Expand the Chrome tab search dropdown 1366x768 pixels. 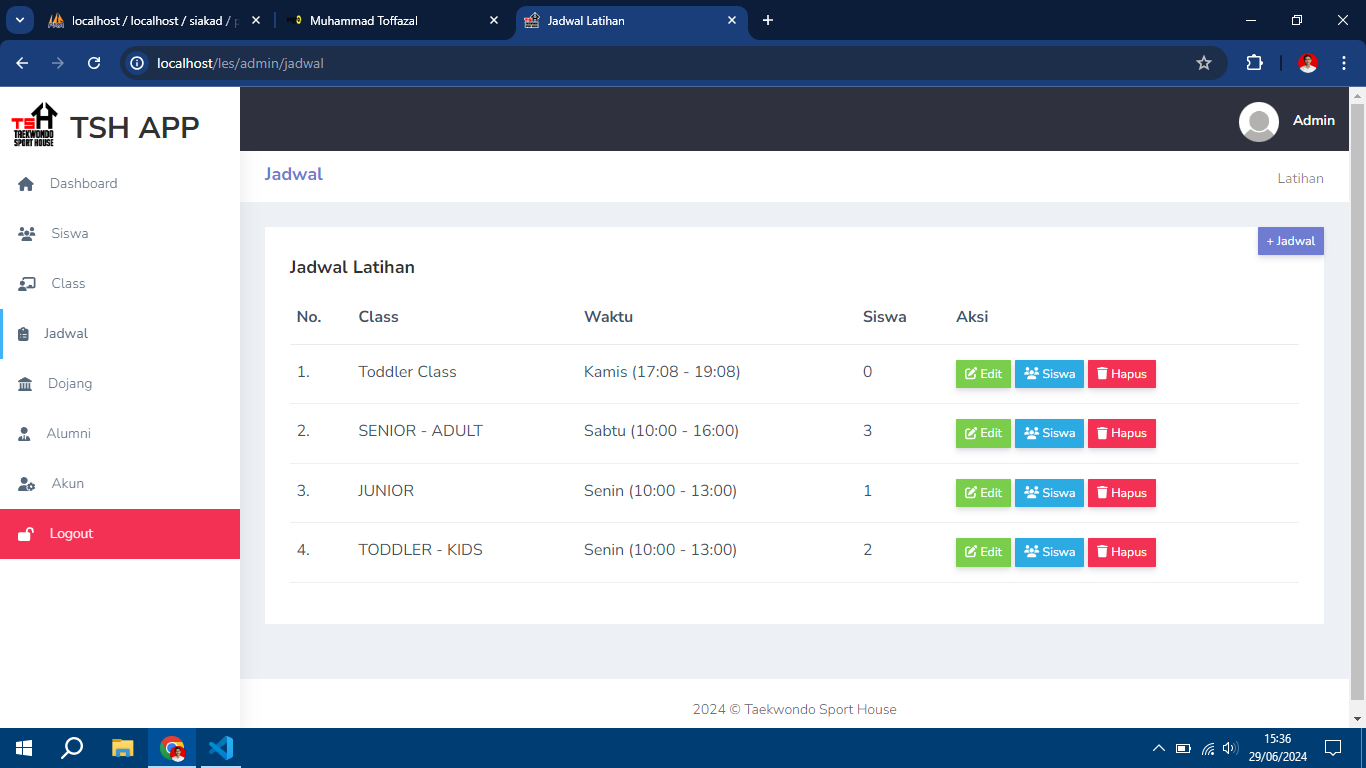coord(19,20)
